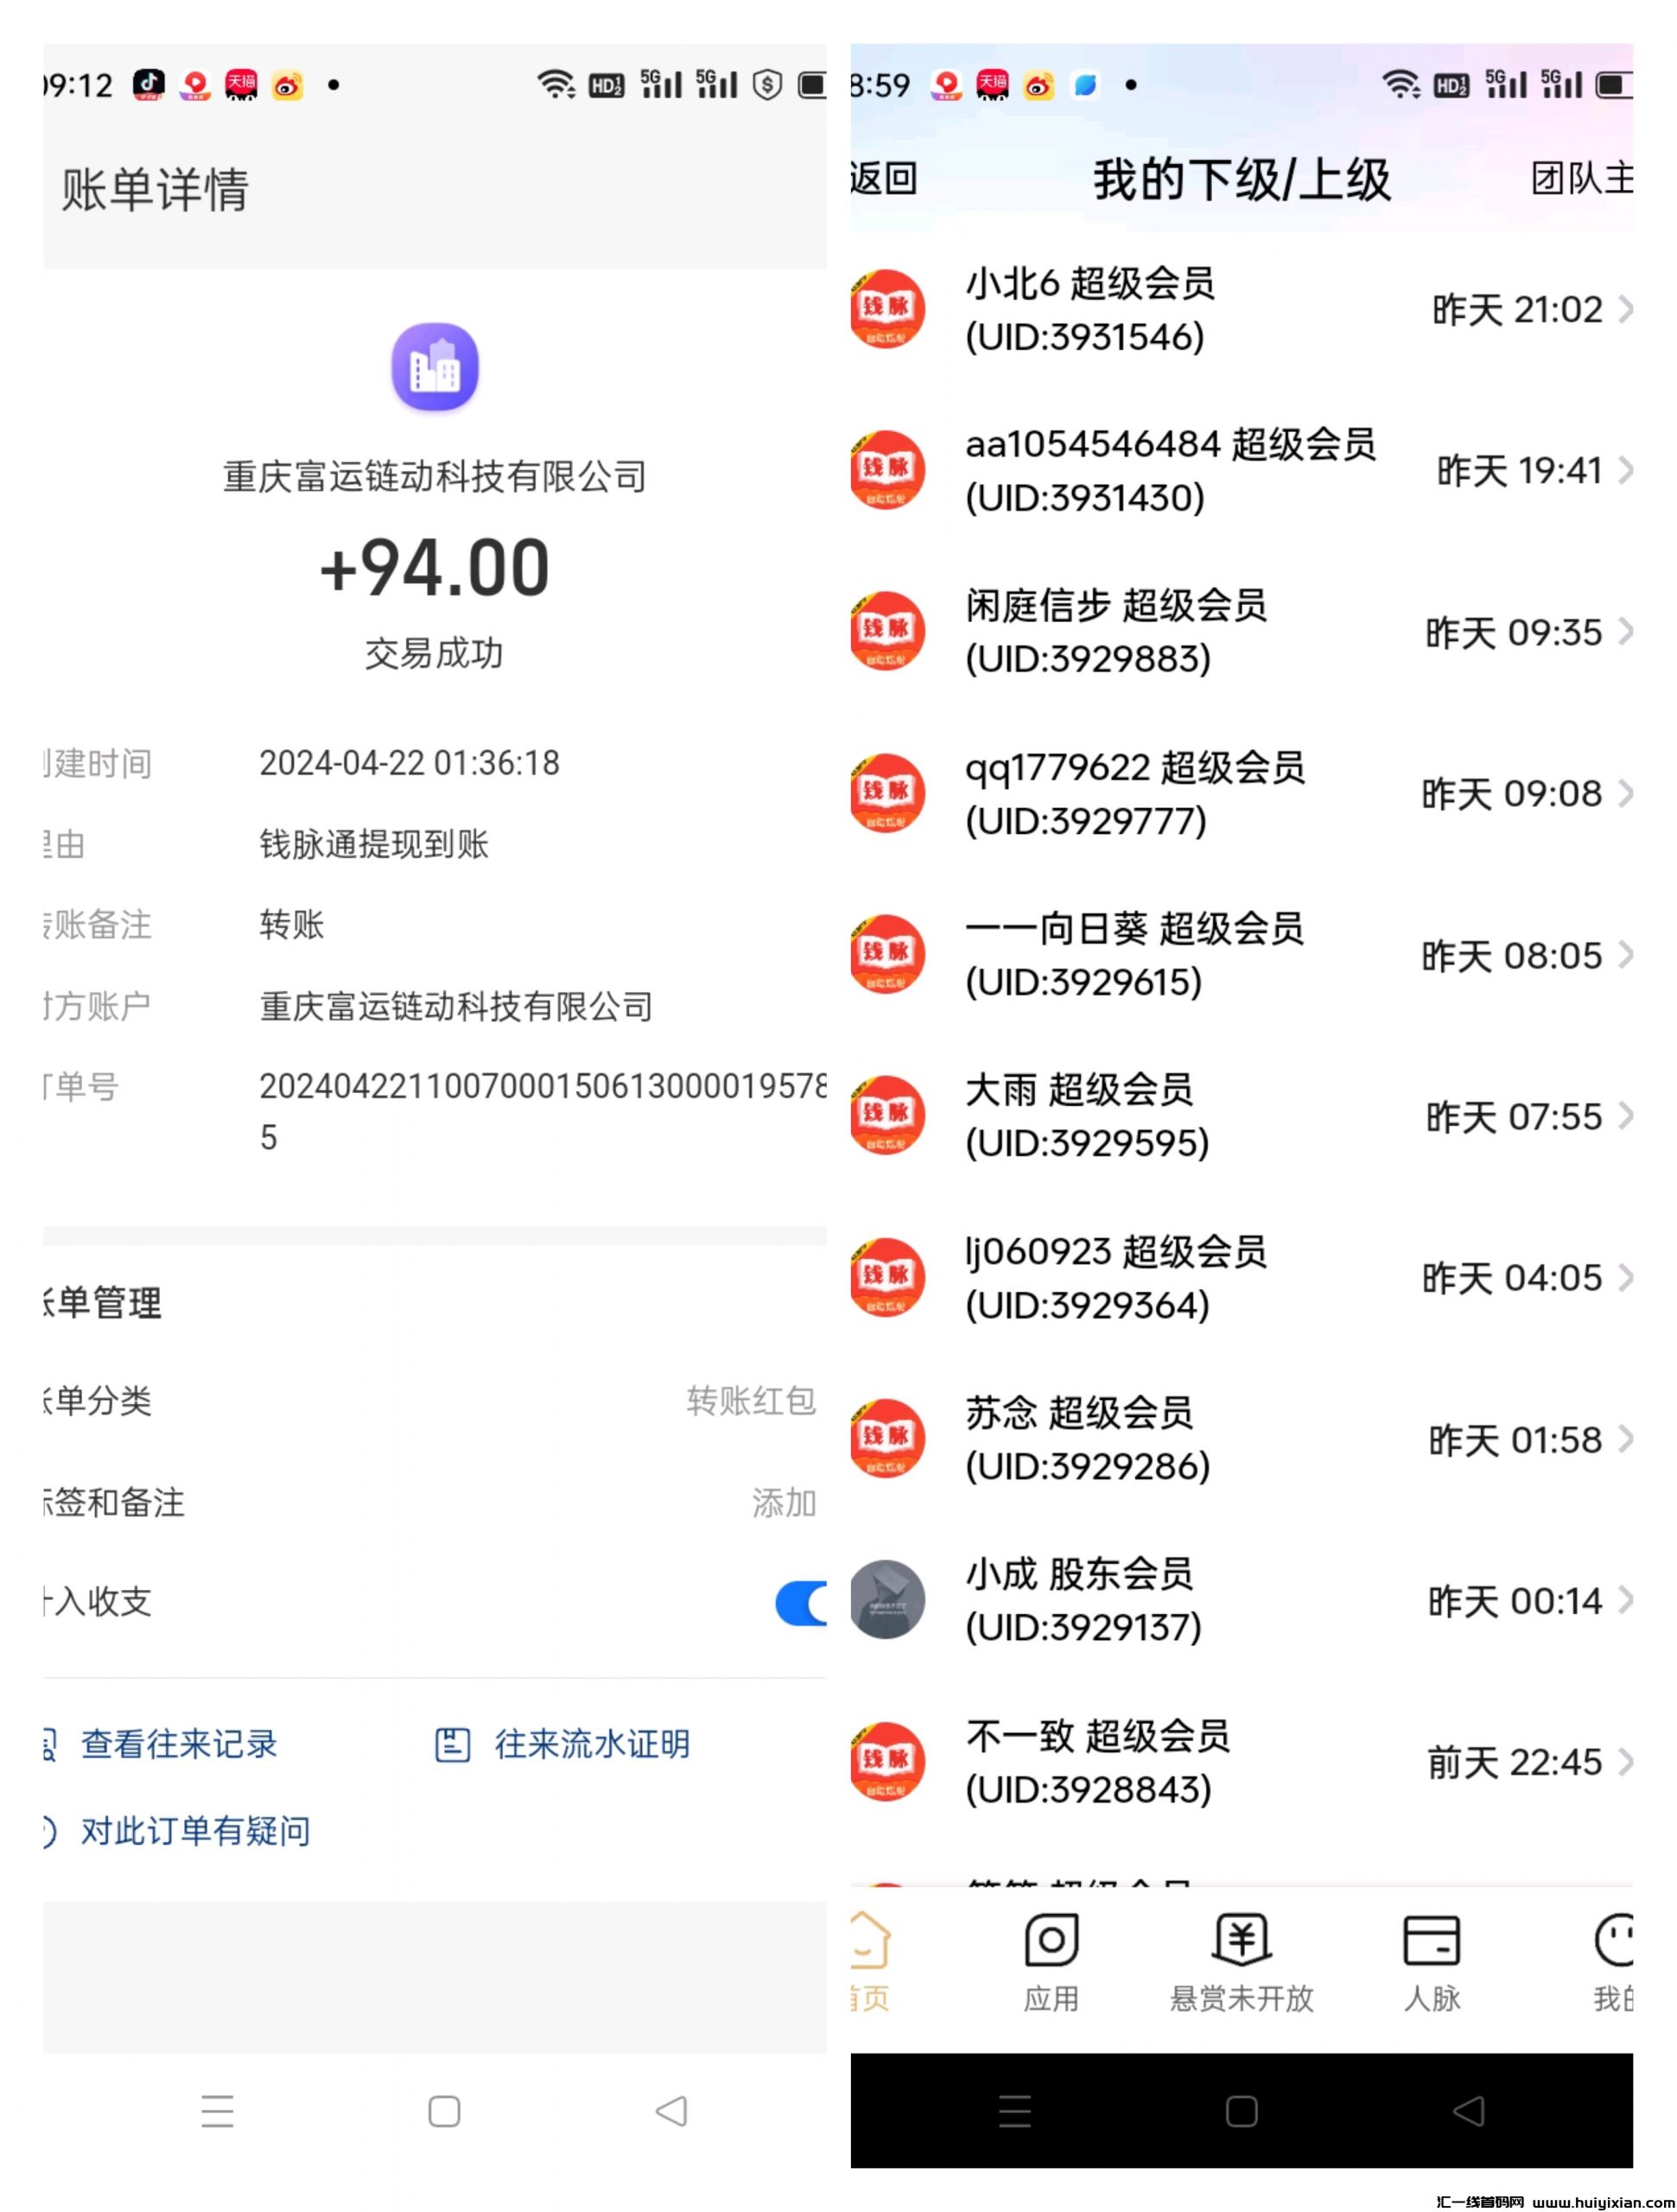The width and height of the screenshot is (1677, 2212).
Task: Tap 添加 to add tags and notes
Action: pyautogui.click(x=784, y=1502)
